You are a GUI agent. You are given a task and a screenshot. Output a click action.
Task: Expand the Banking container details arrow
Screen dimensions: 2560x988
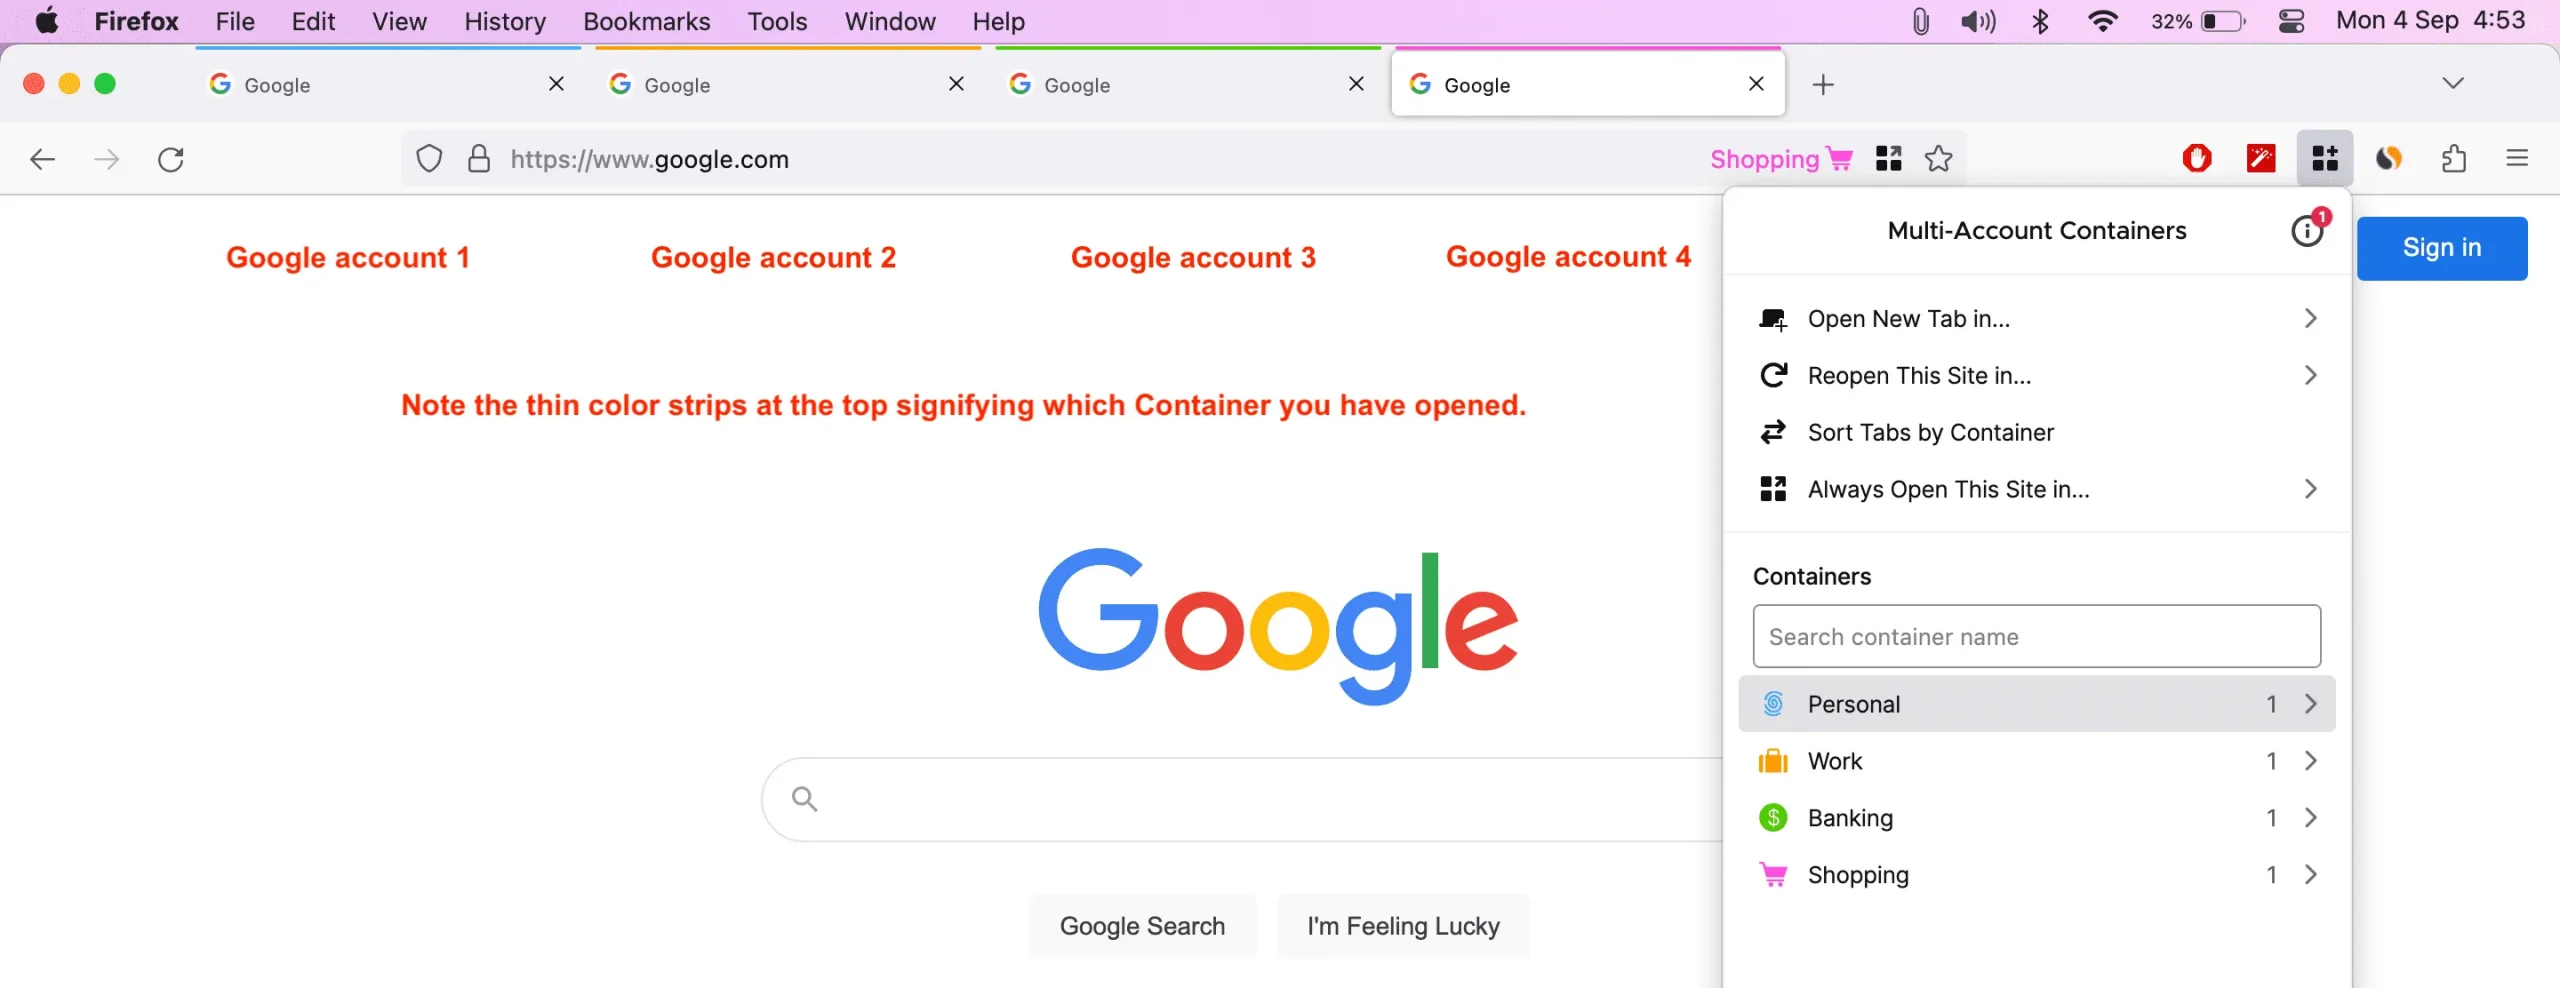2311,818
